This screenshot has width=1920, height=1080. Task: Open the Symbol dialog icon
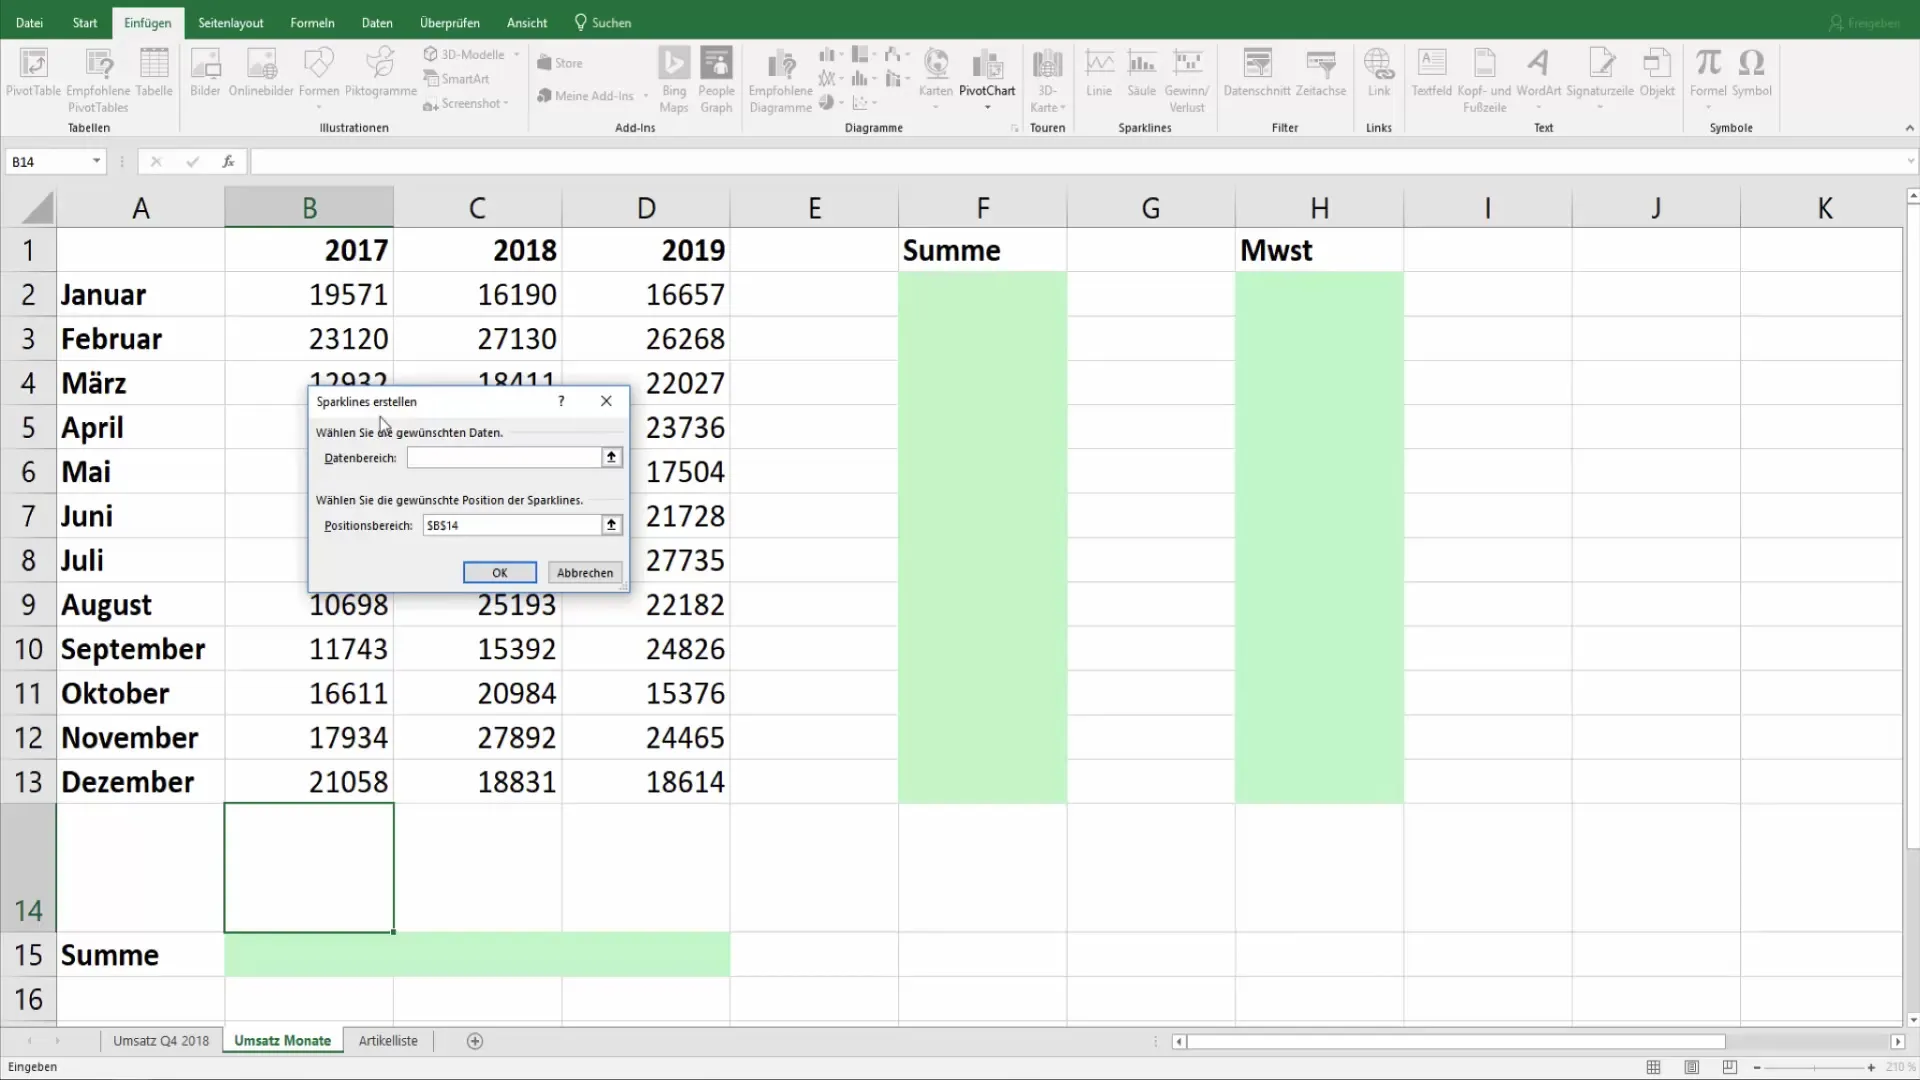point(1752,73)
